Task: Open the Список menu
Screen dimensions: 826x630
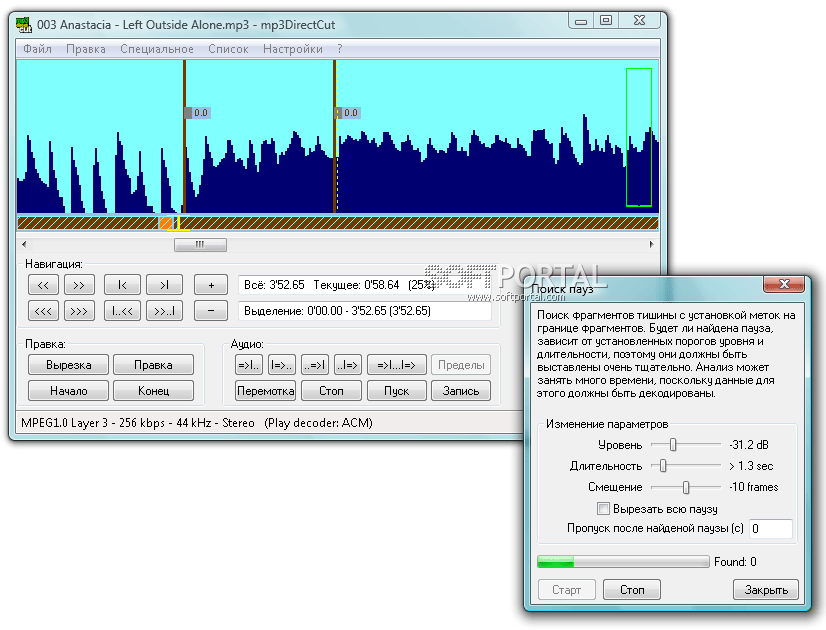Action: (228, 49)
